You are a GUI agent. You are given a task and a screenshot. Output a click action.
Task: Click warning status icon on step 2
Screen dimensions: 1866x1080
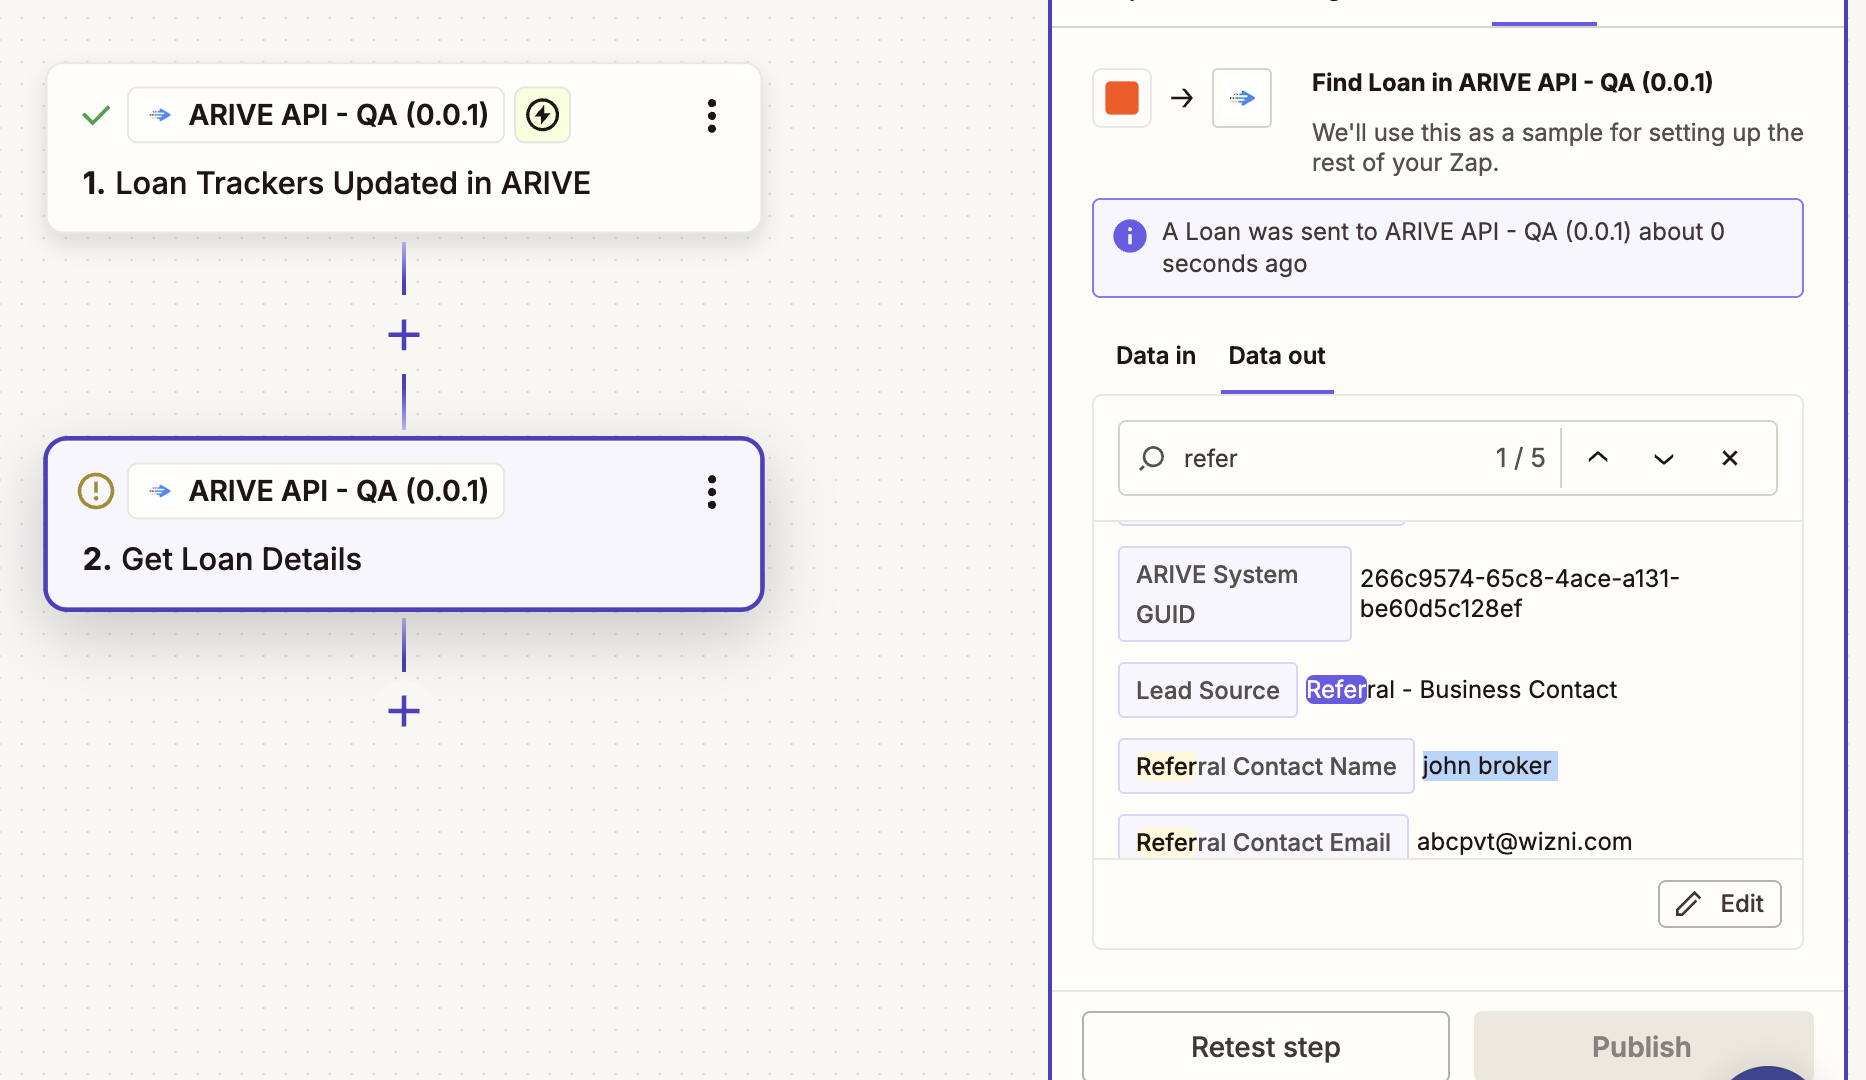(x=96, y=491)
